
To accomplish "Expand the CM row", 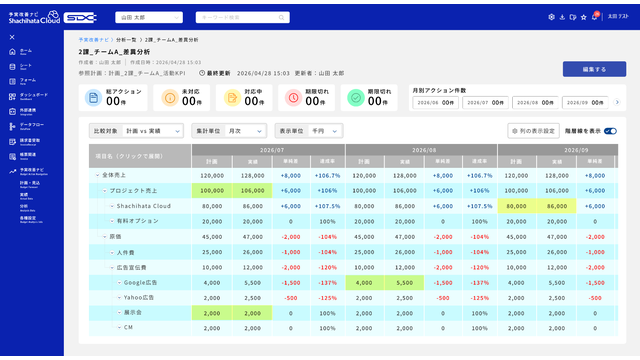I will (119, 327).
